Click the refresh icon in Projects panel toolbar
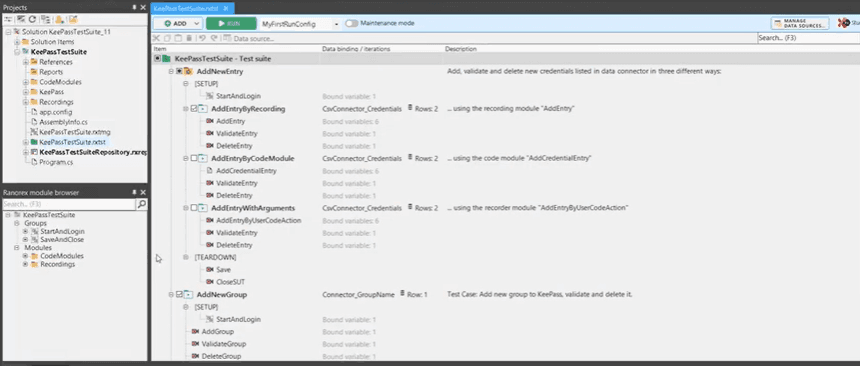Viewport: 860px width, 366px height. [x=32, y=19]
